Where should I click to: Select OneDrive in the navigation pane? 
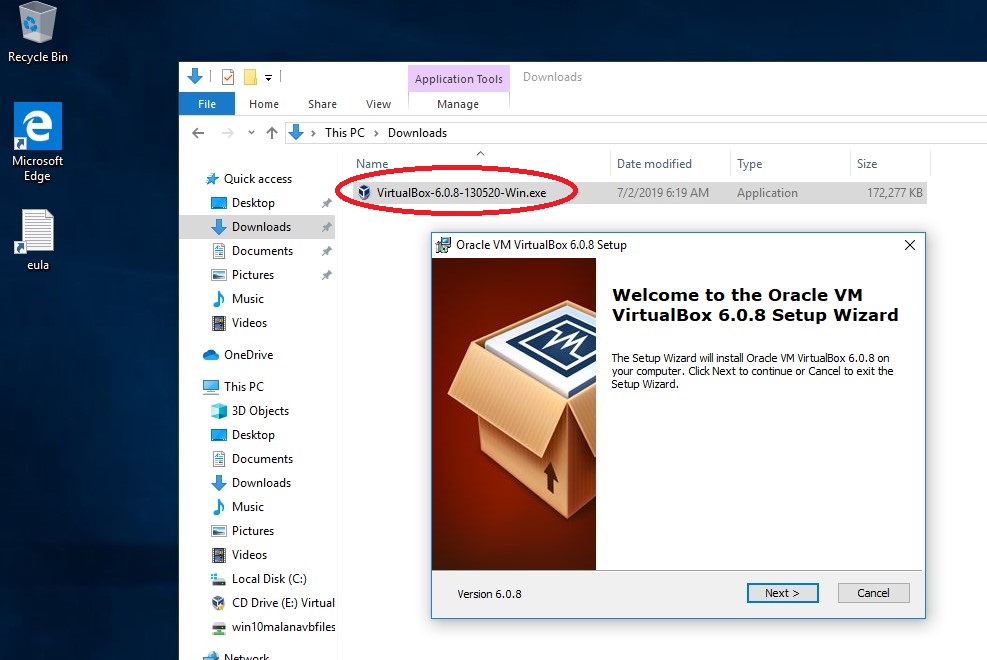[251, 354]
